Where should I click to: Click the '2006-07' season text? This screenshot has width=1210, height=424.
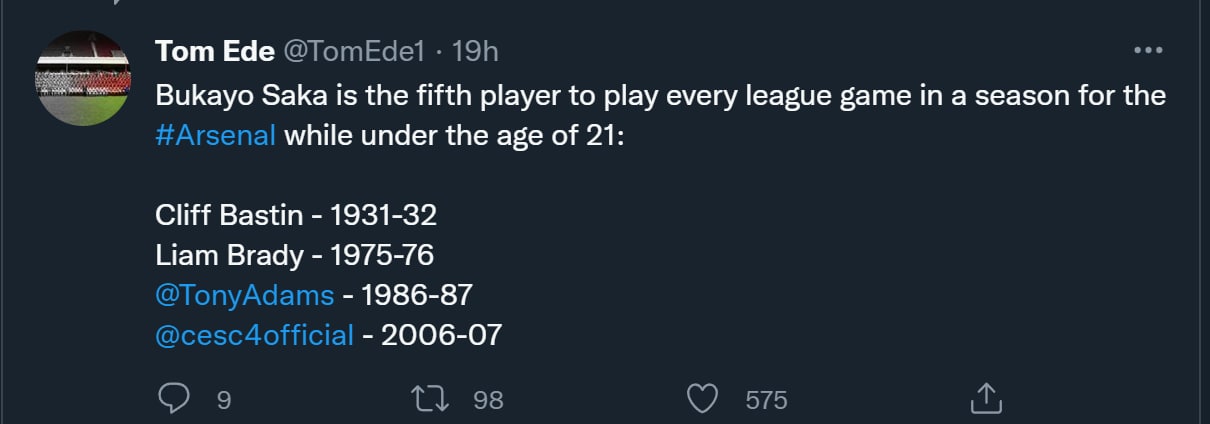coord(441,334)
